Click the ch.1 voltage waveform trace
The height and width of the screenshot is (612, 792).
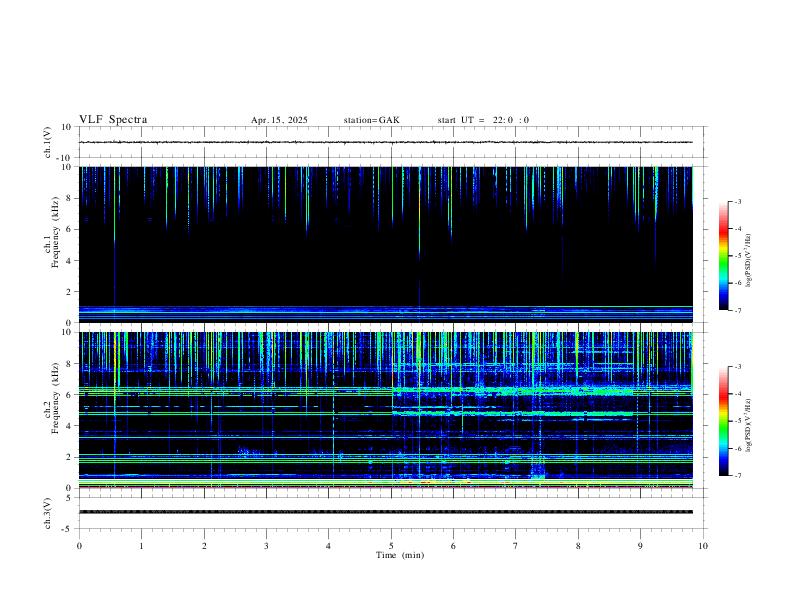point(386,142)
